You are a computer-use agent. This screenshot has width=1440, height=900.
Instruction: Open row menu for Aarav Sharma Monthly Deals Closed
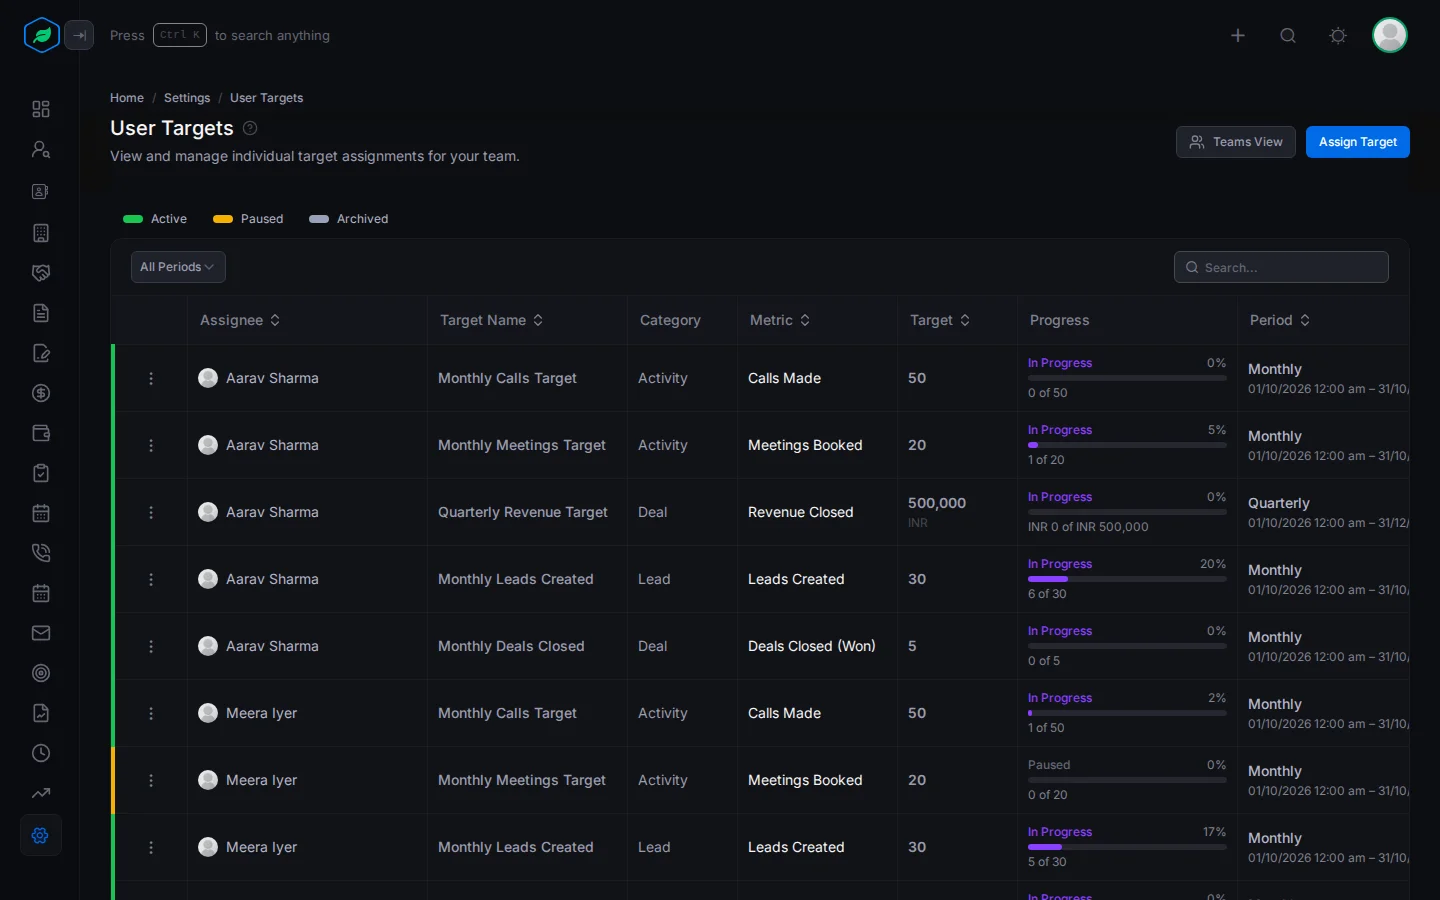tap(151, 647)
